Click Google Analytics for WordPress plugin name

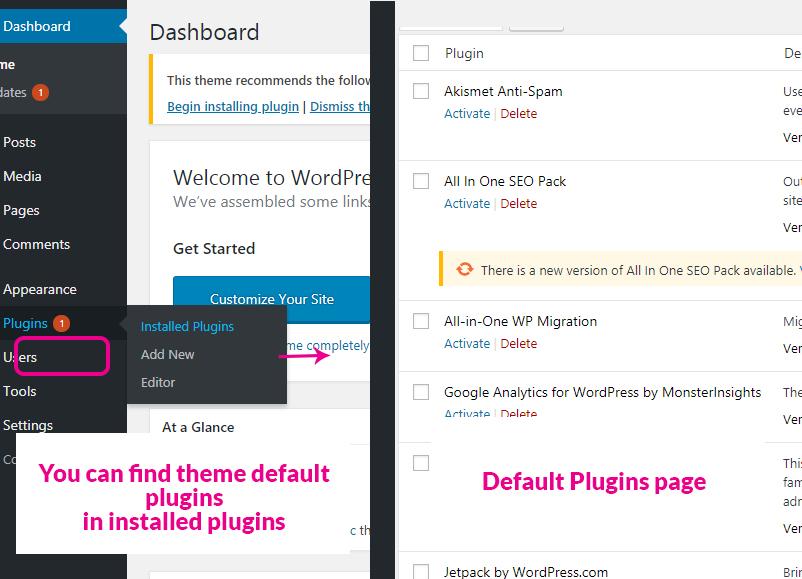point(603,392)
